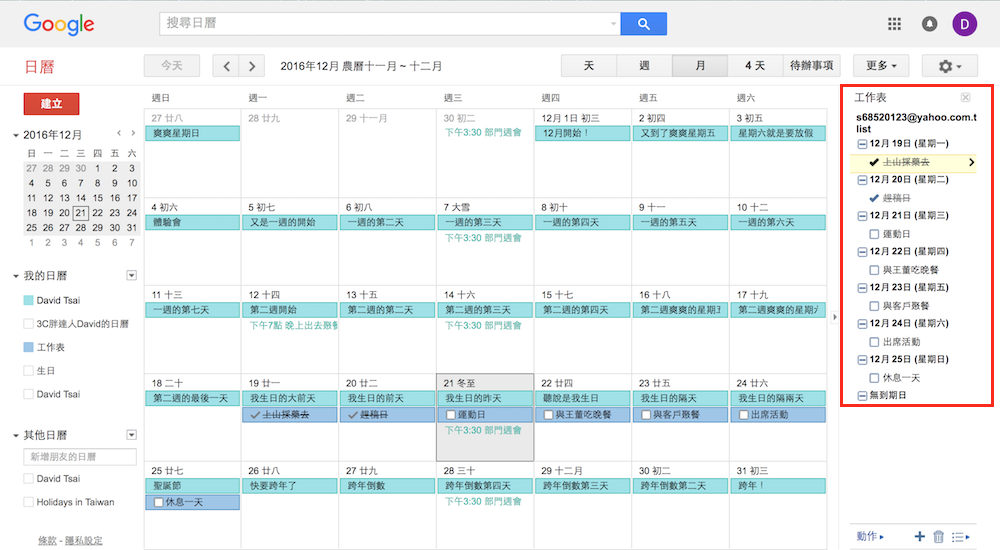Click the red 建立 create button

[51, 104]
